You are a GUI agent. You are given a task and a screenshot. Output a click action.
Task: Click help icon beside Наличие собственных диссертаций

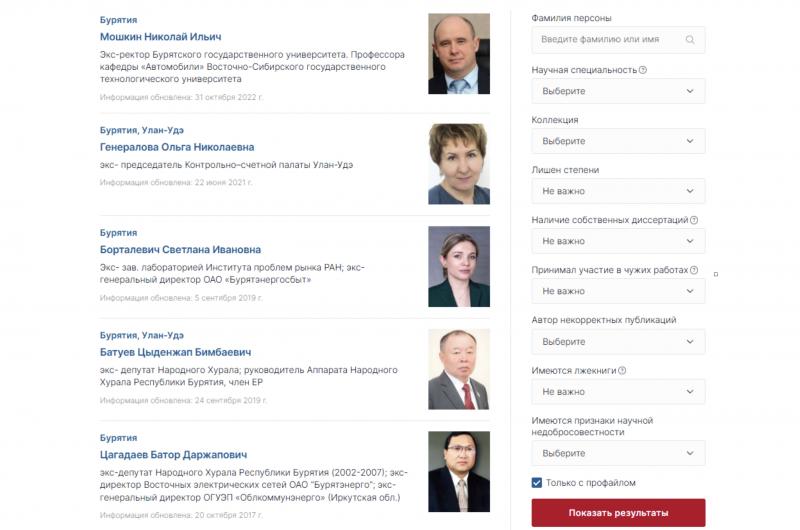pyautogui.click(x=694, y=220)
